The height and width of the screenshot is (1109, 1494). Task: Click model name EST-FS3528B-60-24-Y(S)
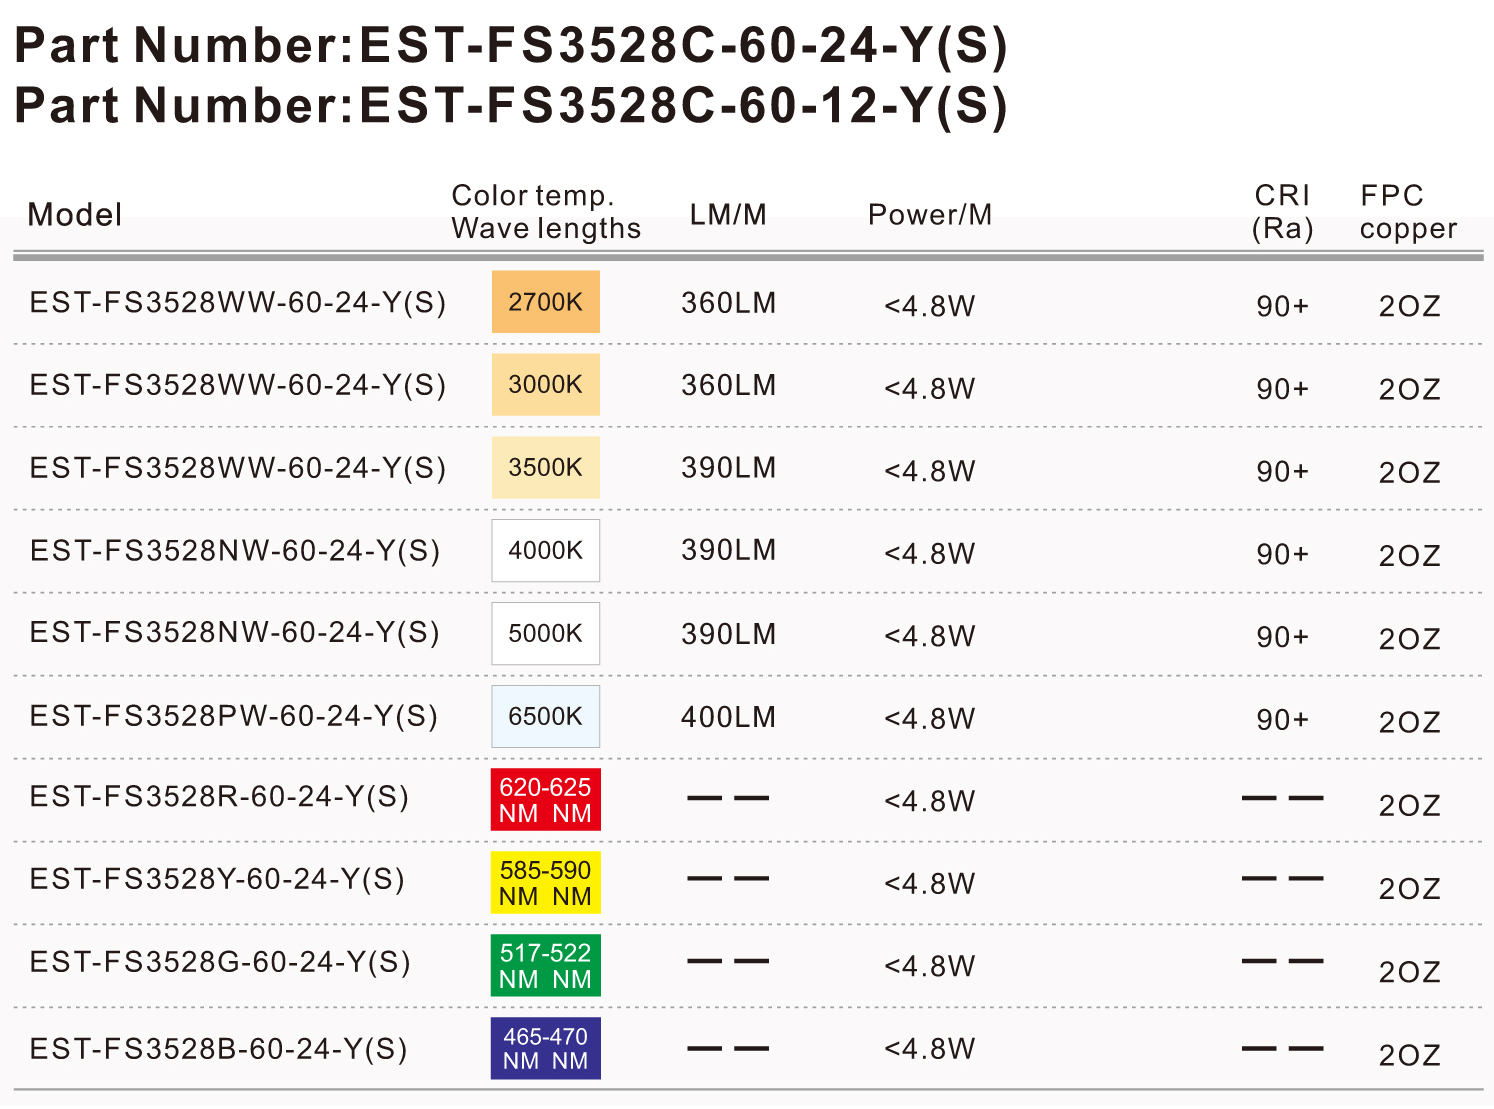click(218, 1049)
